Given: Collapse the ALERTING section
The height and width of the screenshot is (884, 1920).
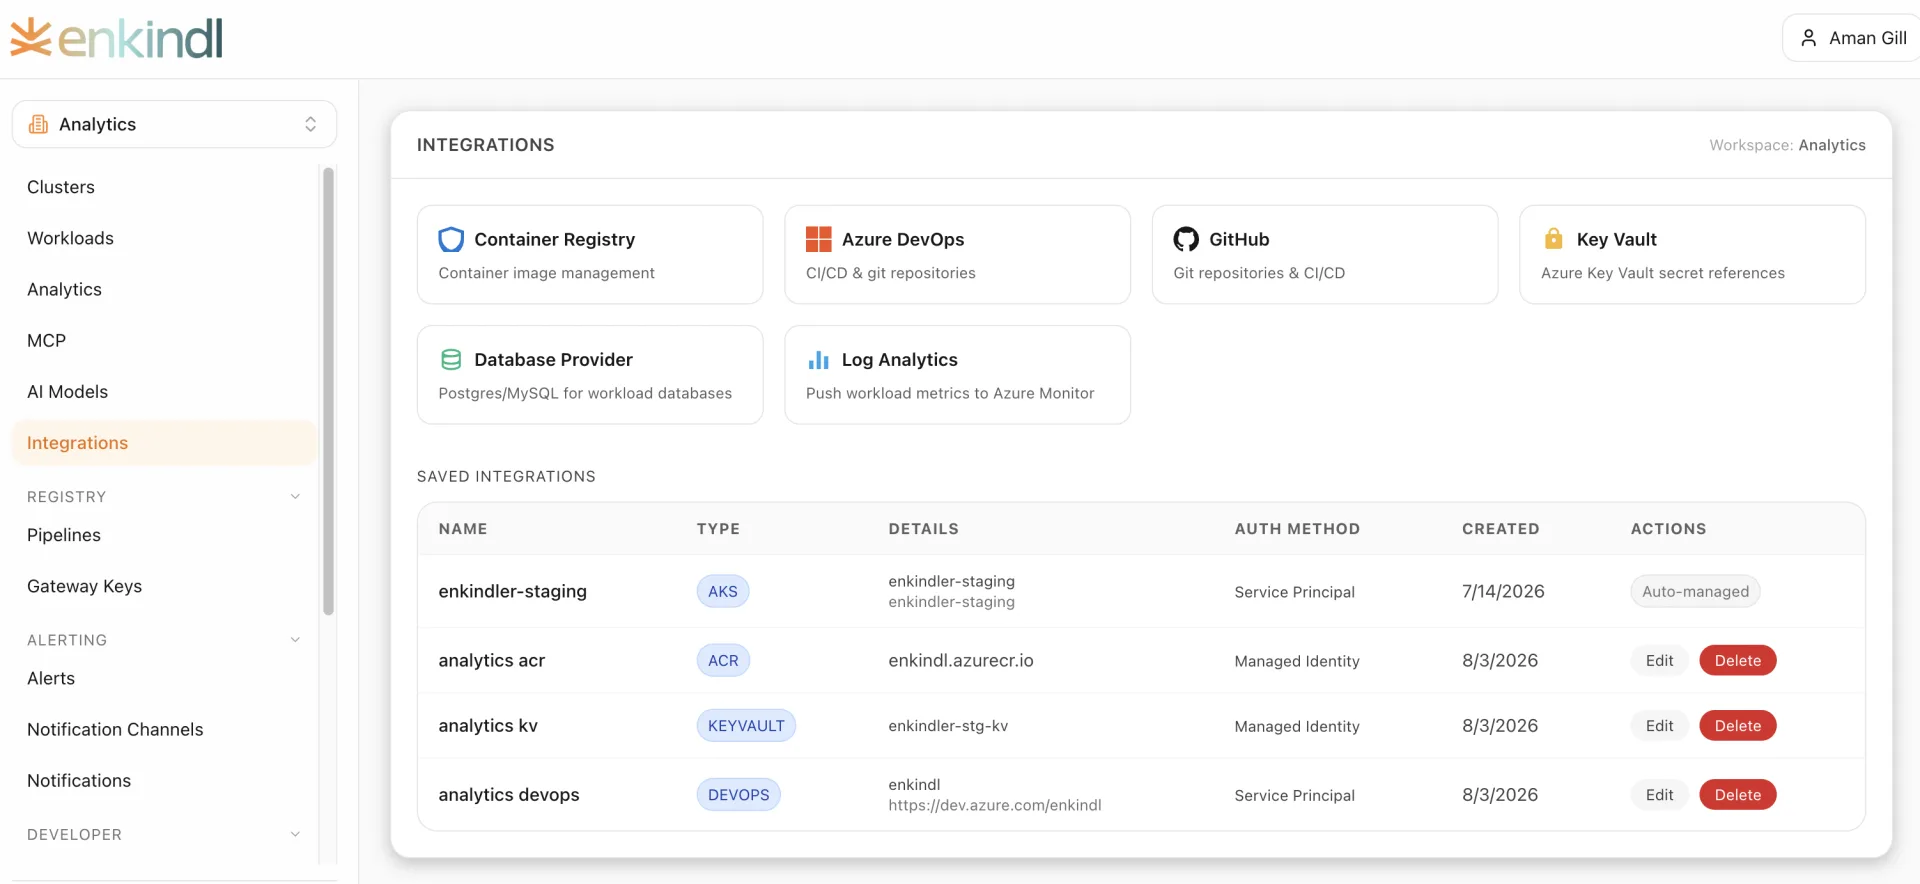Looking at the screenshot, I should click(x=295, y=640).
